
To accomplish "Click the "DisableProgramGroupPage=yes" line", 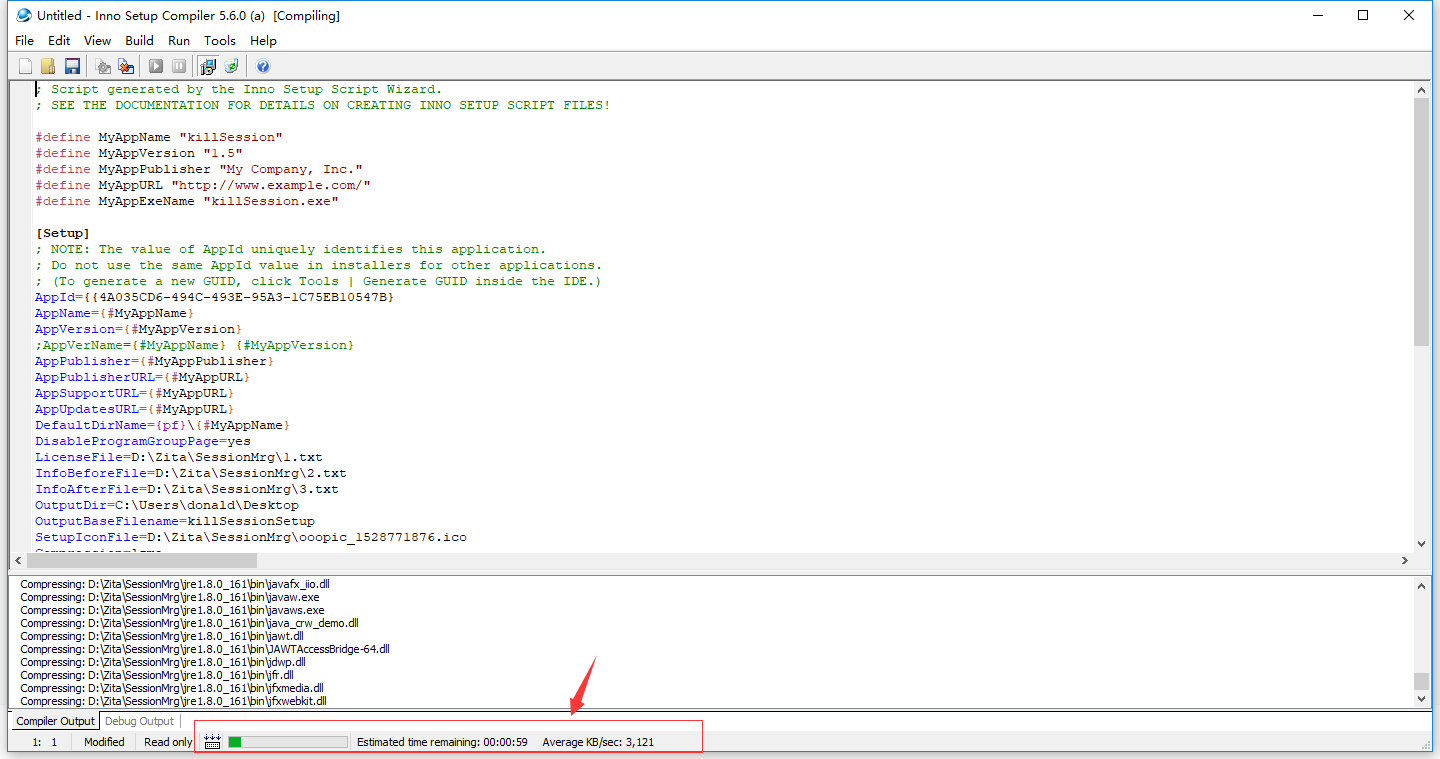I will click(143, 441).
